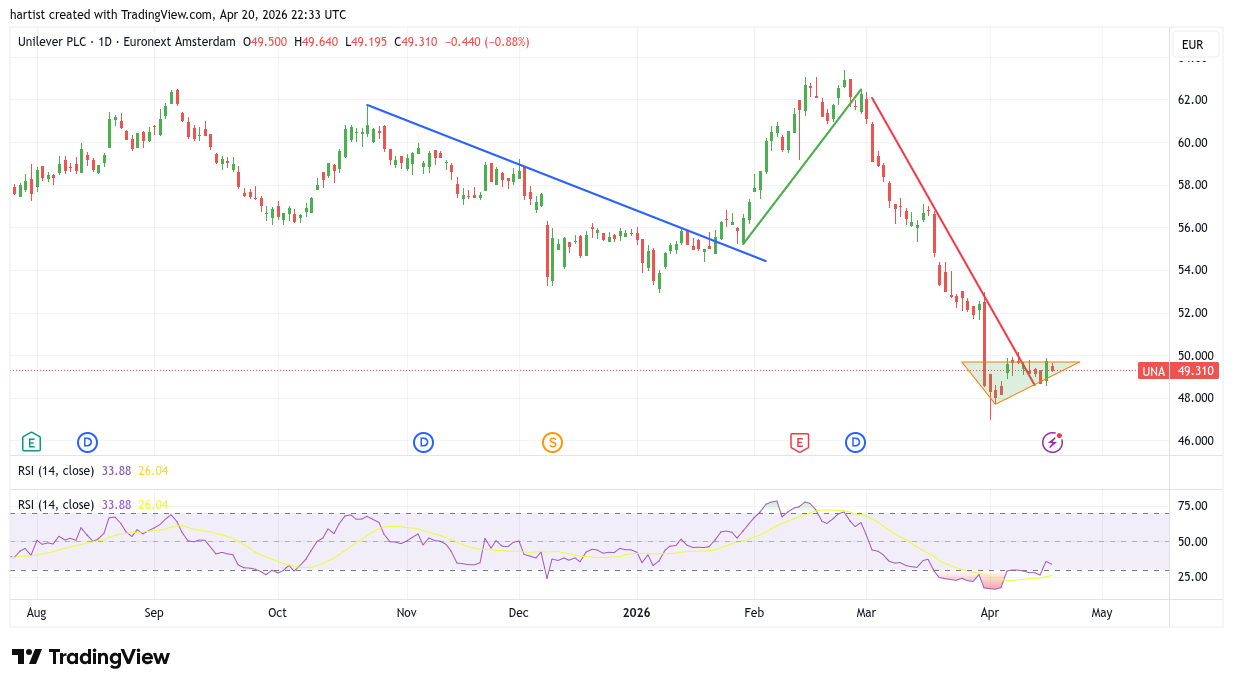
Task: Click the 2026 label on time axis
Action: (x=635, y=612)
